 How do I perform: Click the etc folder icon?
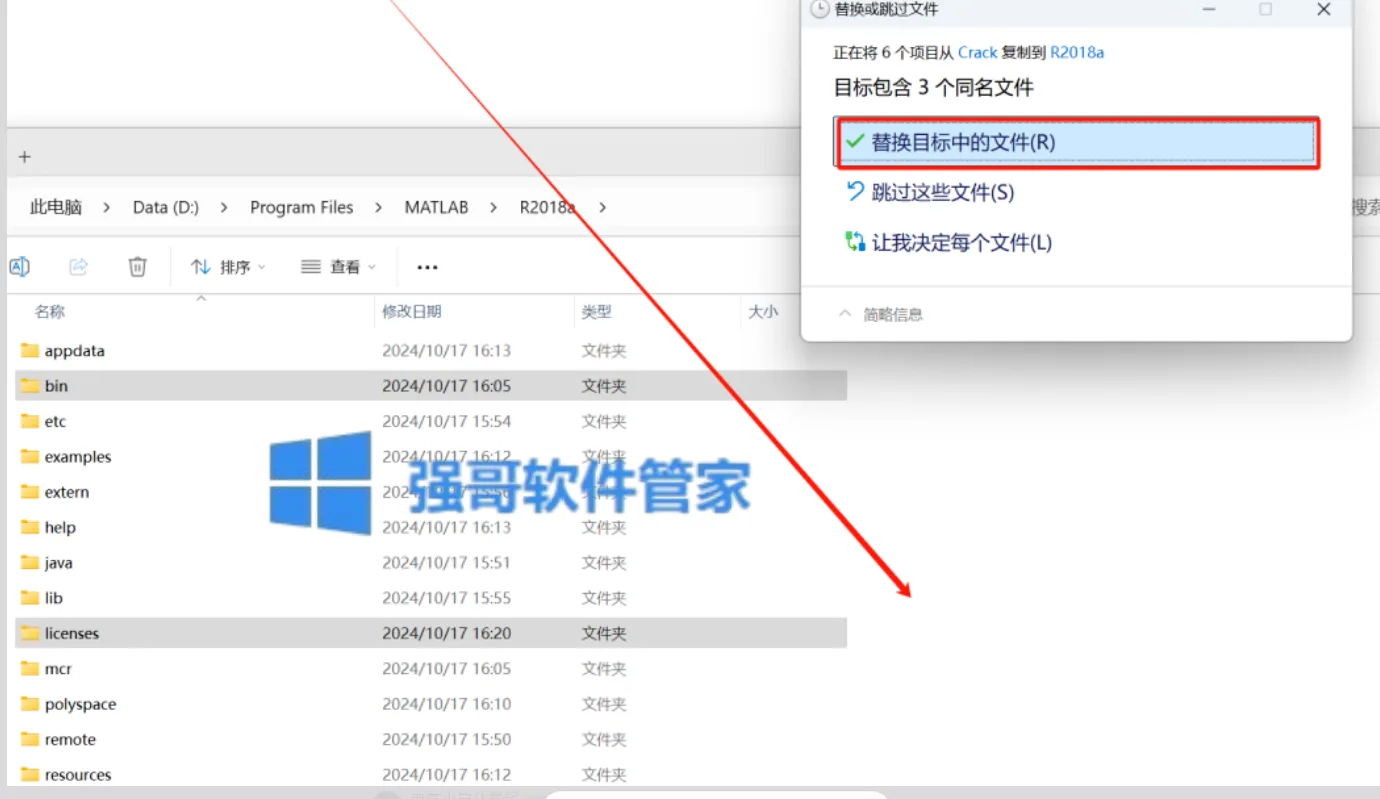[x=30, y=422]
